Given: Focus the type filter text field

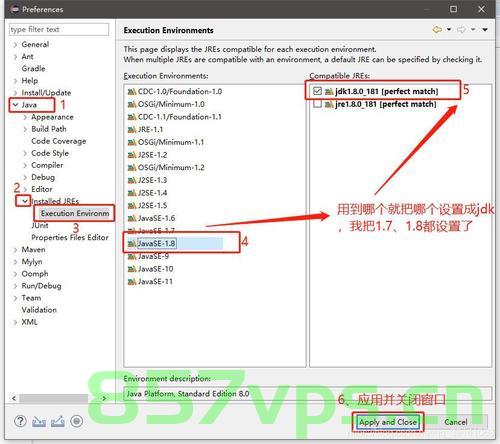Looking at the screenshot, I should point(59,29).
